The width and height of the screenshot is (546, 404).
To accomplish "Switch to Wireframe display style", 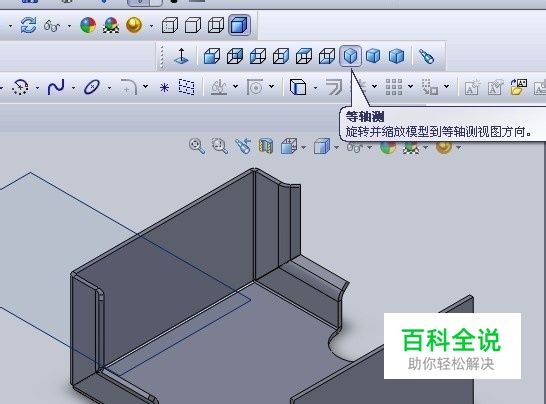I will tap(216, 25).
